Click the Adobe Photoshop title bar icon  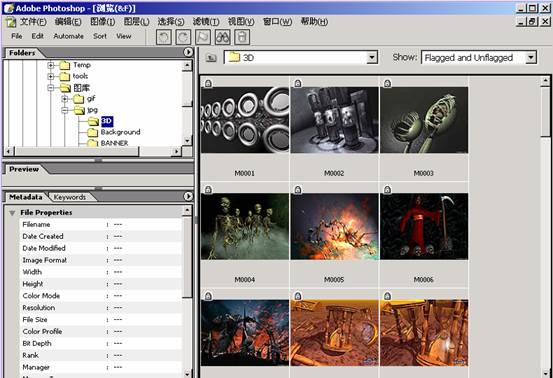point(8,8)
